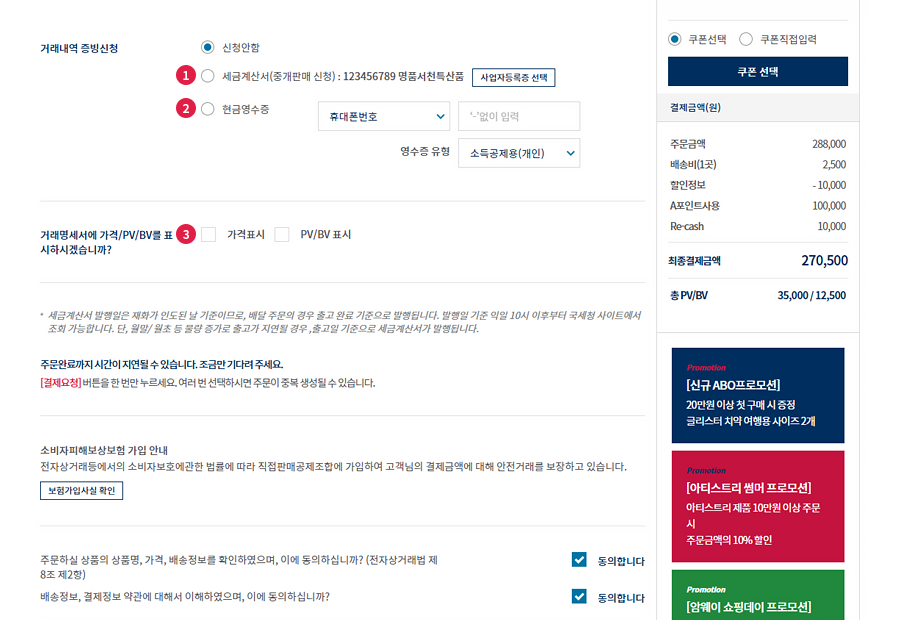
Task: Uncheck 동의합니다 for 상품명, 가격, 배송정보 확인
Action: tap(579, 560)
